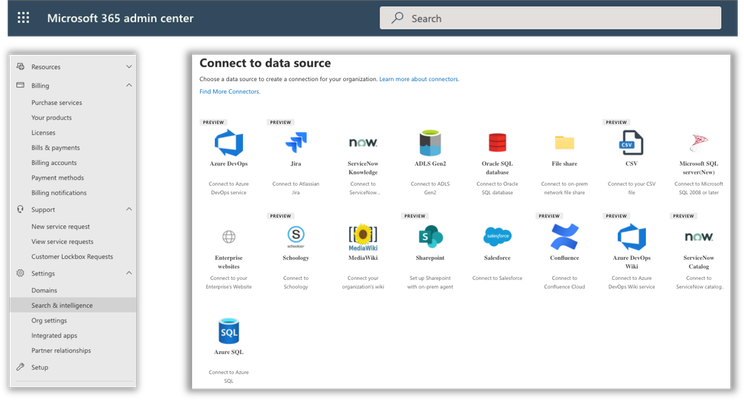Click the Billing card icon in sidebar

click(x=20, y=85)
